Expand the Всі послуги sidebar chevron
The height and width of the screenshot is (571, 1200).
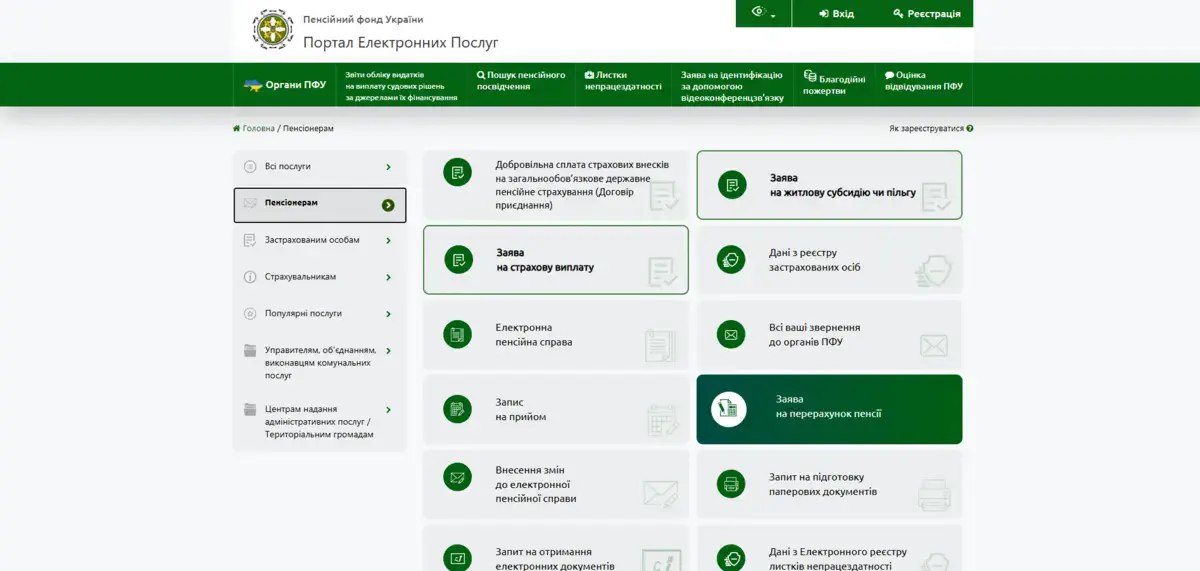point(388,167)
